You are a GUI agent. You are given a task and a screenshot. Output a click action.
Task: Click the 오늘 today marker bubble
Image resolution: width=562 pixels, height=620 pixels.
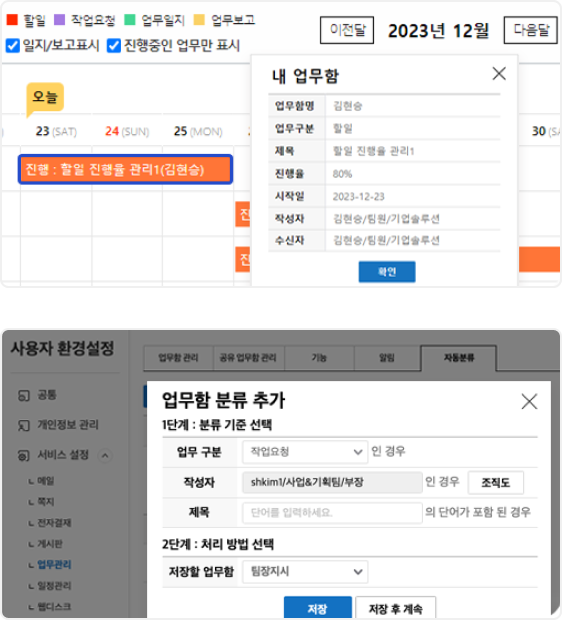45,97
